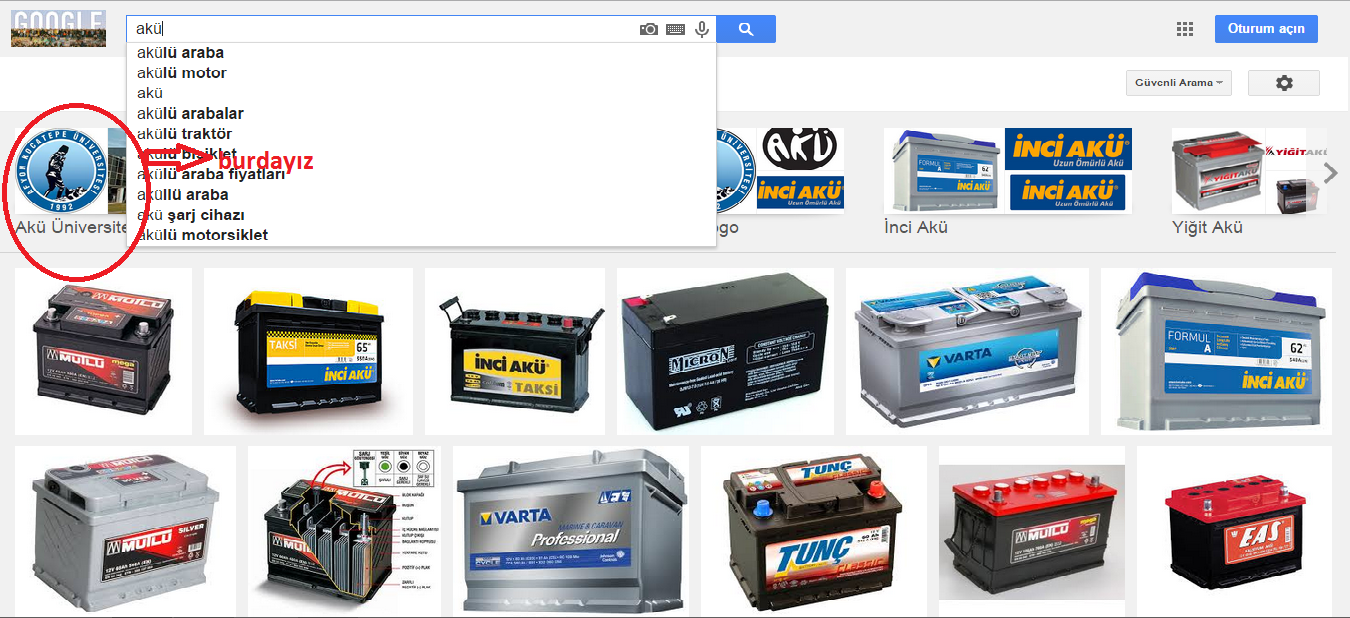Open the Mutlu Mega battery image result
Screen dimensions: 1350x618
[103, 351]
